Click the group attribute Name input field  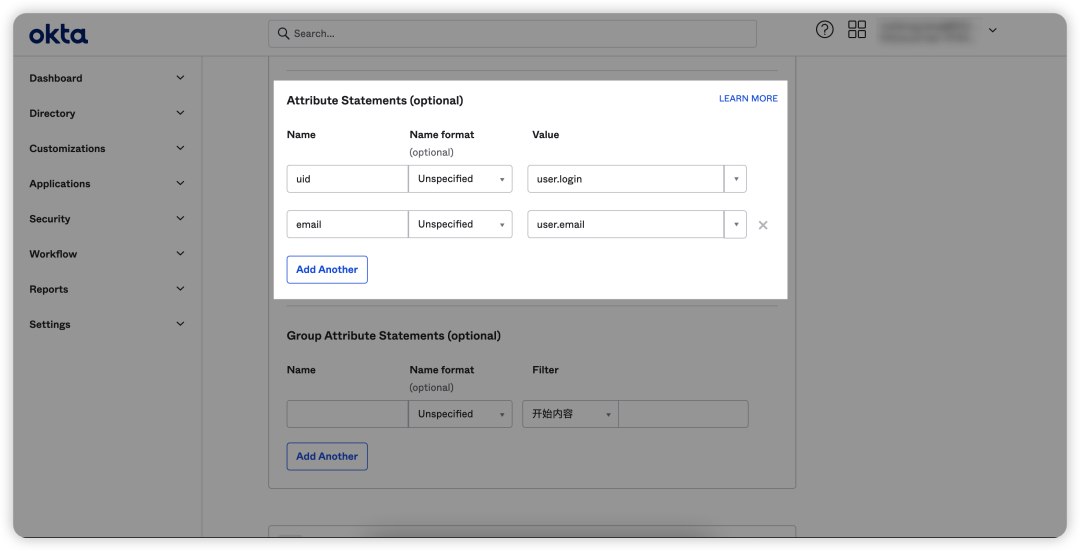coord(347,414)
